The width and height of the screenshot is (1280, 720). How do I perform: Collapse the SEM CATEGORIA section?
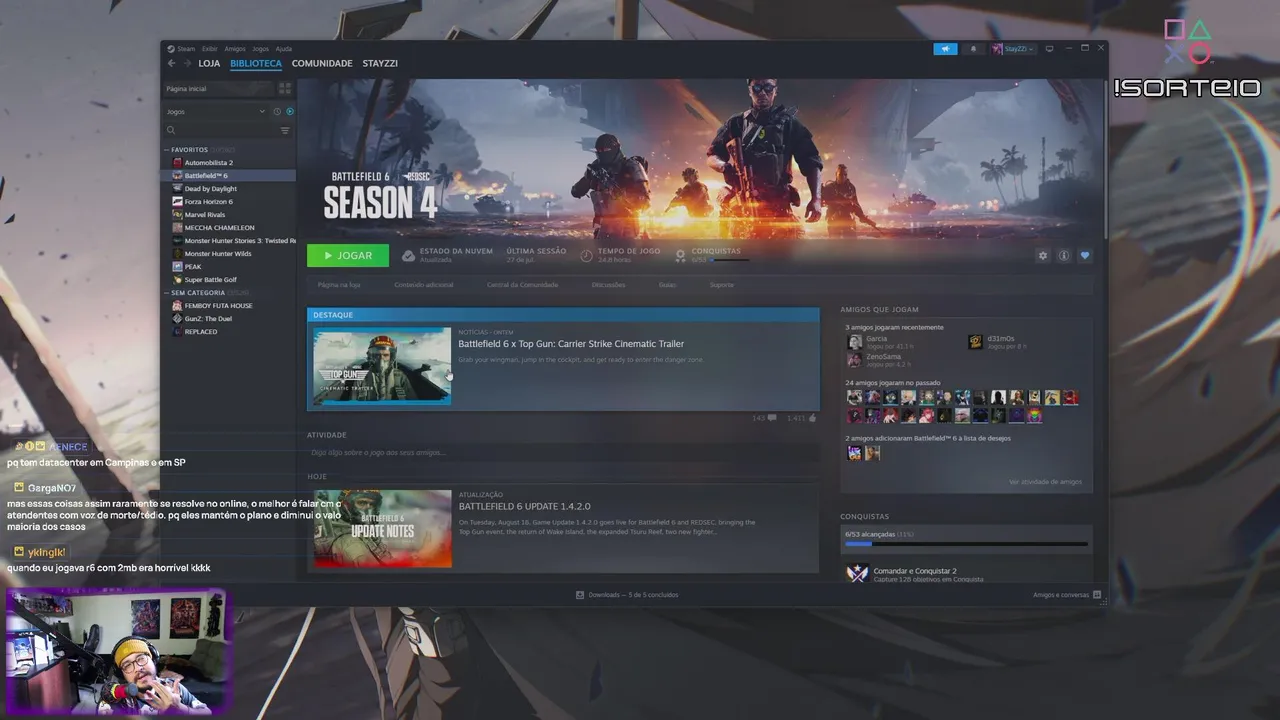pyautogui.click(x=167, y=293)
